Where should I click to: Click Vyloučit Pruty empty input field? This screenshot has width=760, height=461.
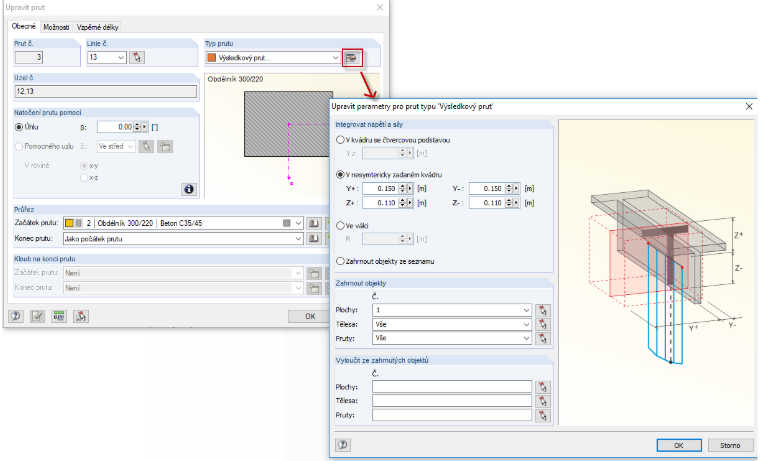tap(452, 415)
